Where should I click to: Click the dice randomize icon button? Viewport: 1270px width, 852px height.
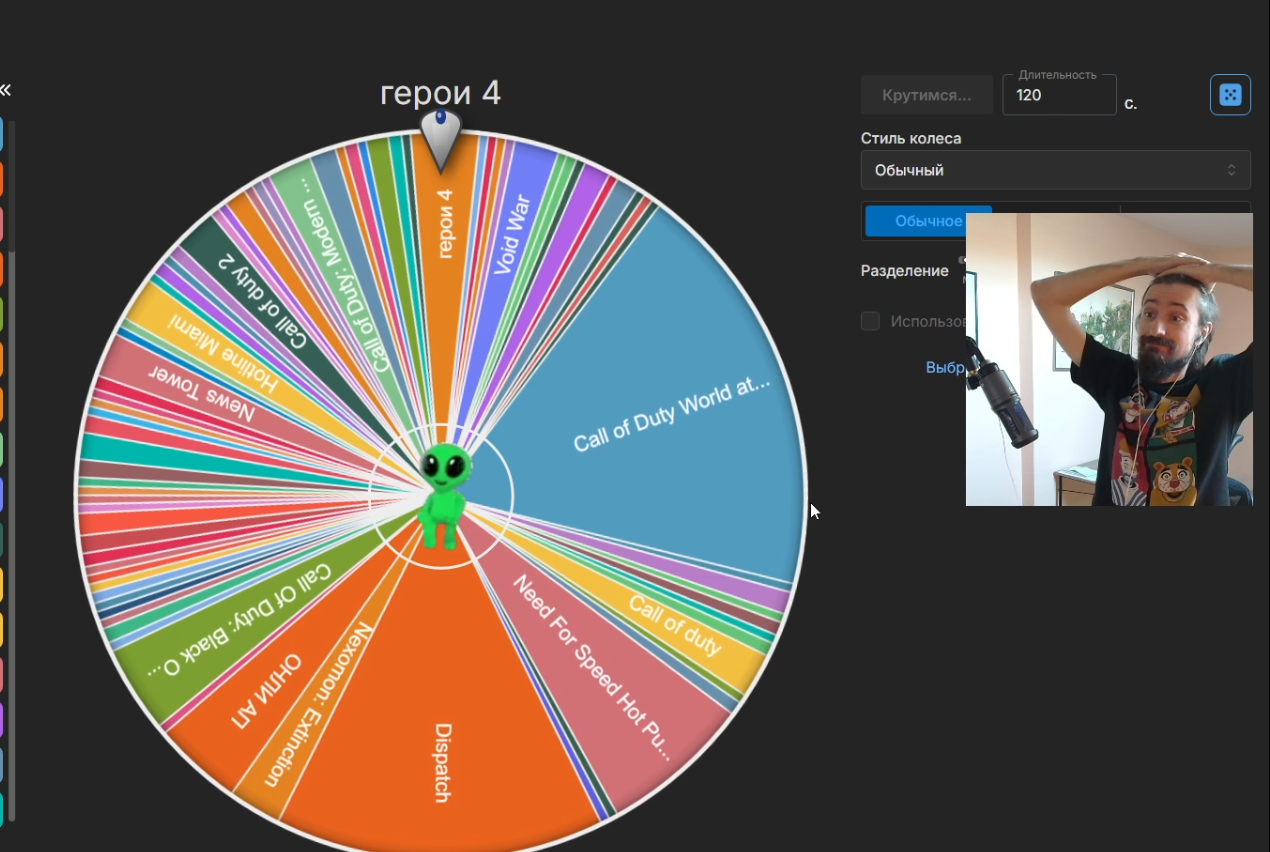(1230, 95)
